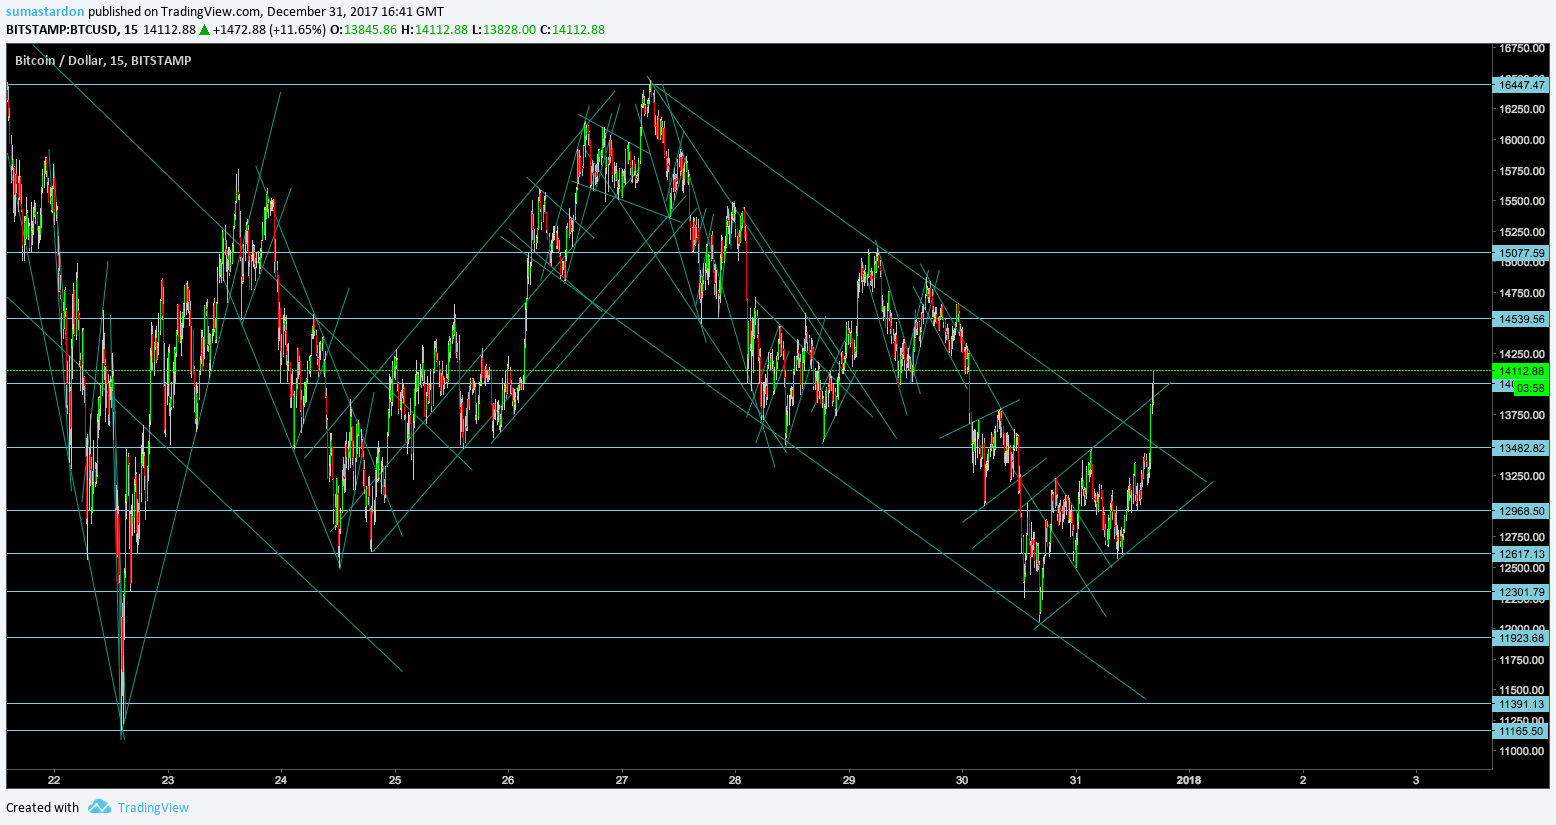
Task: Click the 2018 year label on time axis
Action: tap(1189, 780)
